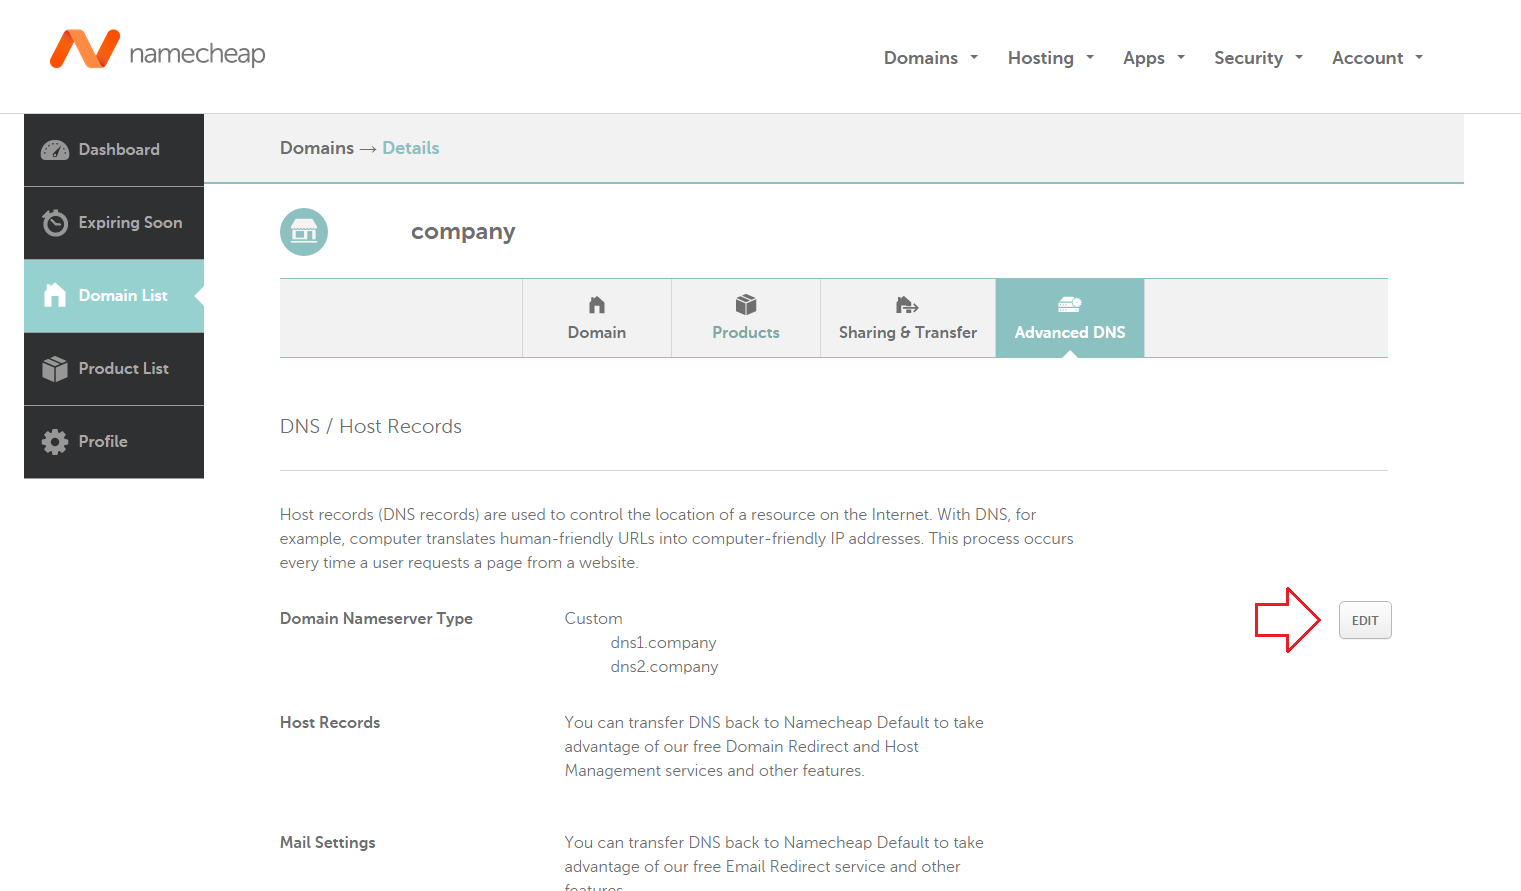
Task: Click the Domains breadcrumb link
Action: pyautogui.click(x=317, y=148)
